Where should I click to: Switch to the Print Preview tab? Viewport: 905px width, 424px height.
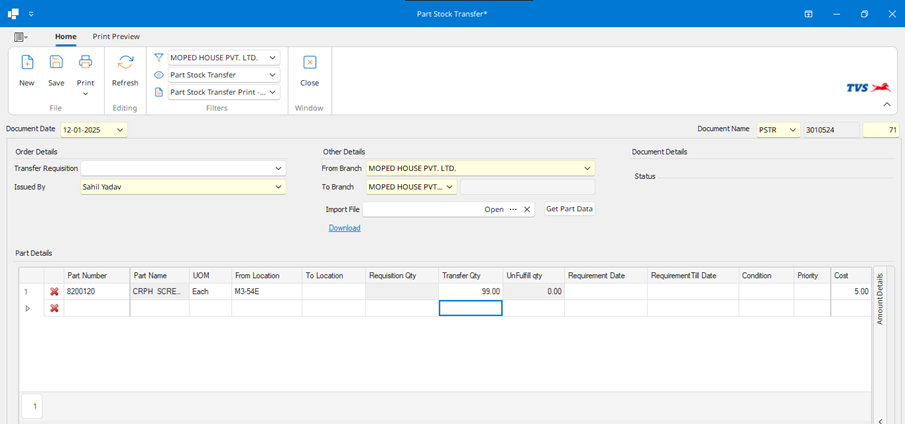point(116,36)
